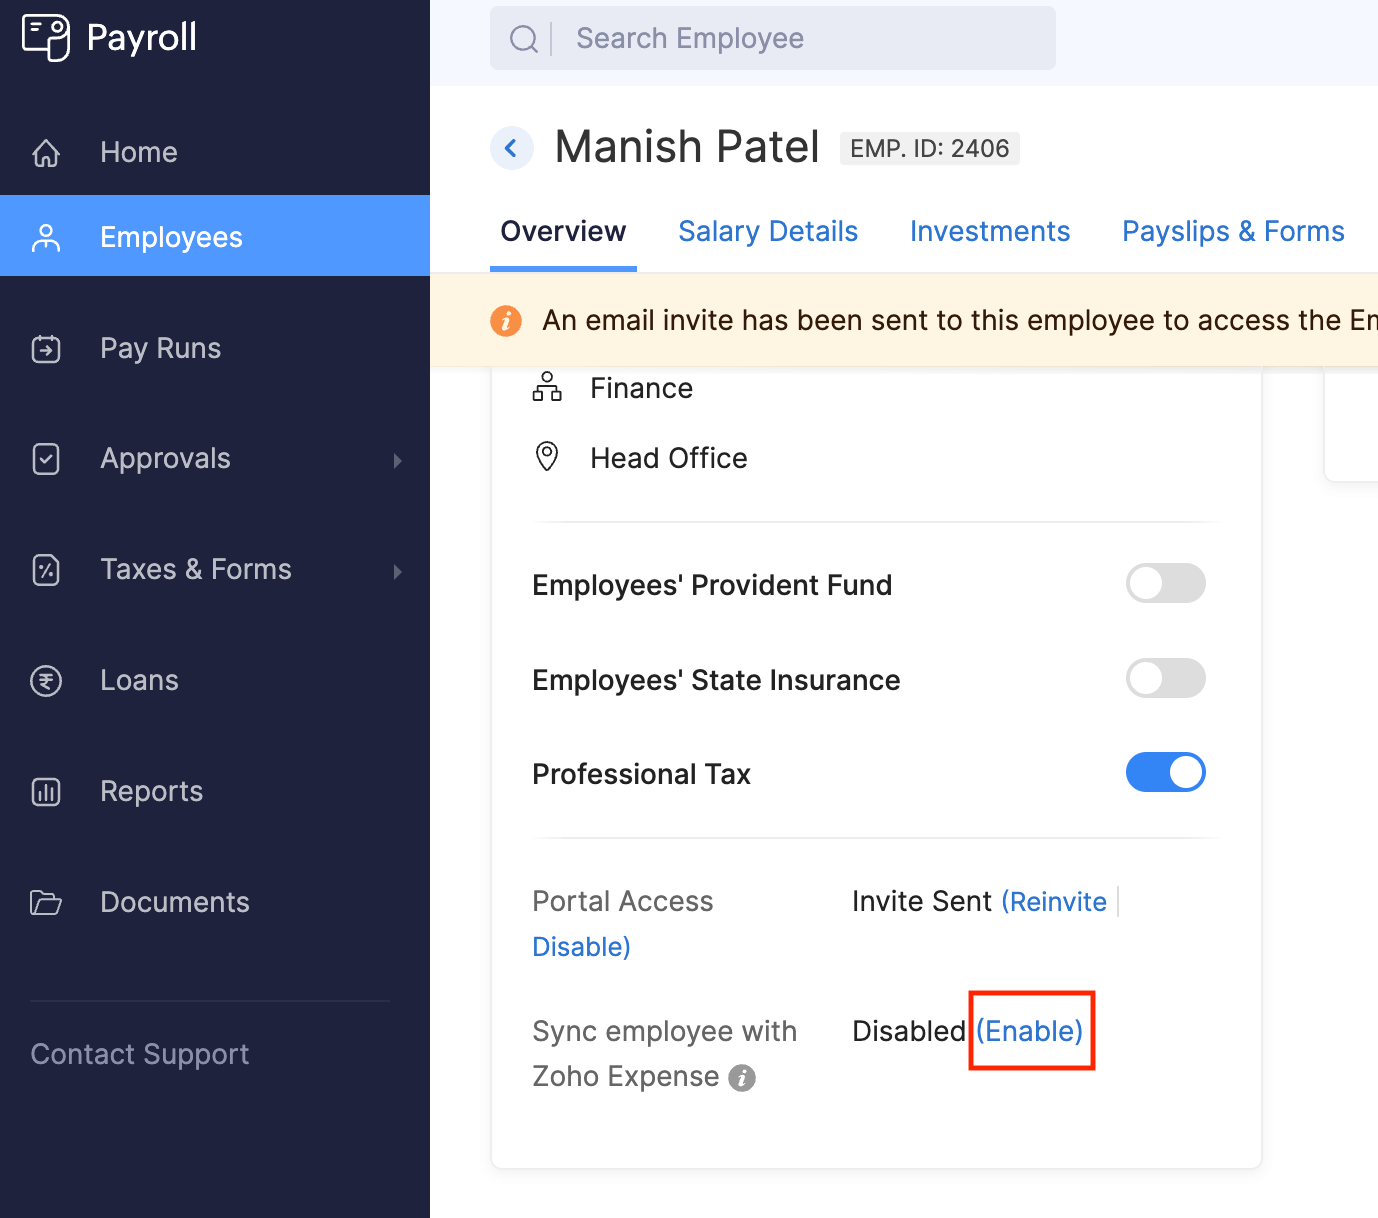This screenshot has width=1378, height=1218.
Task: Switch to the Salary Details tab
Action: [x=768, y=231]
